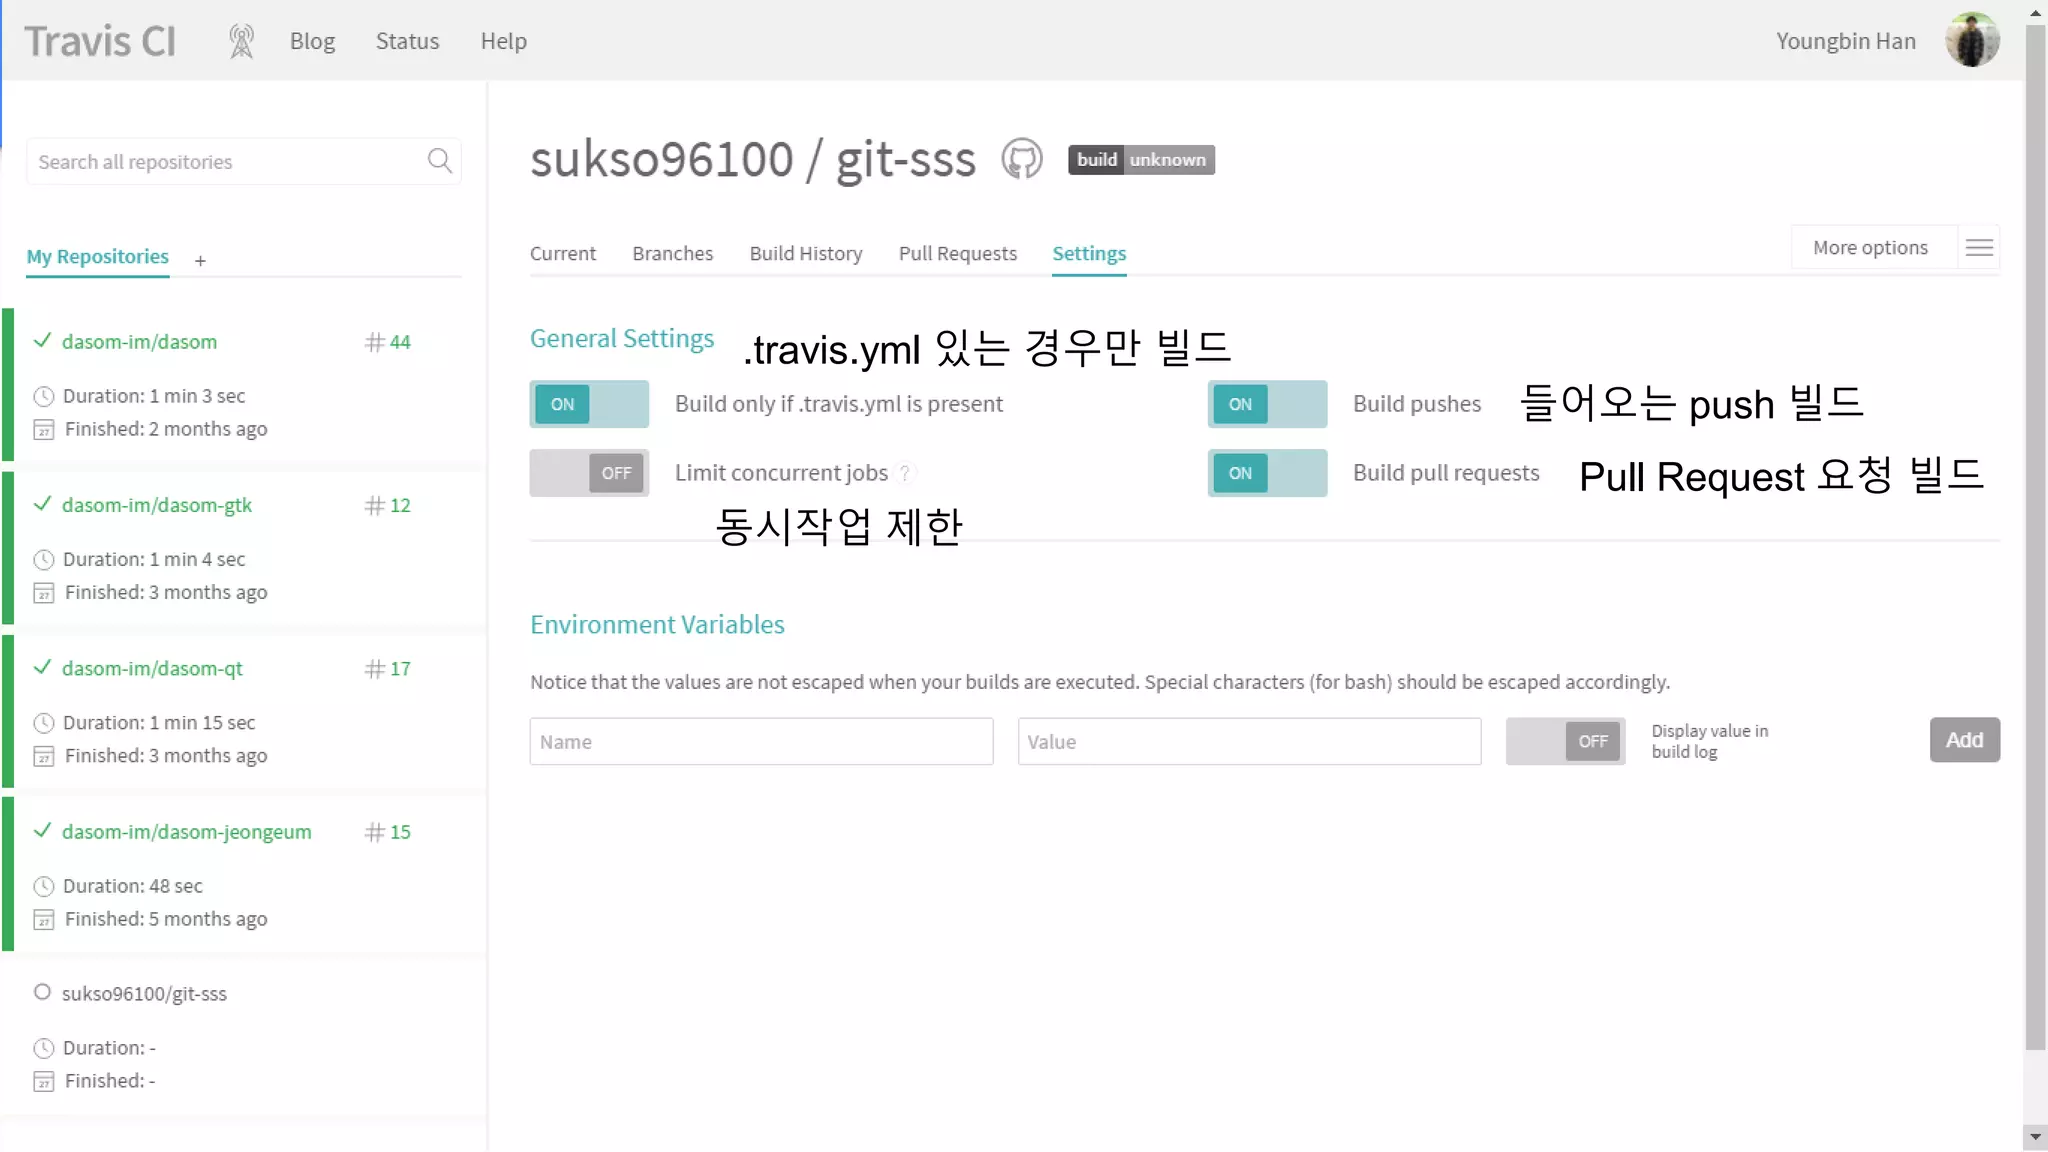
Task: Open build #44 of dasom-im/dasom
Action: click(x=388, y=342)
